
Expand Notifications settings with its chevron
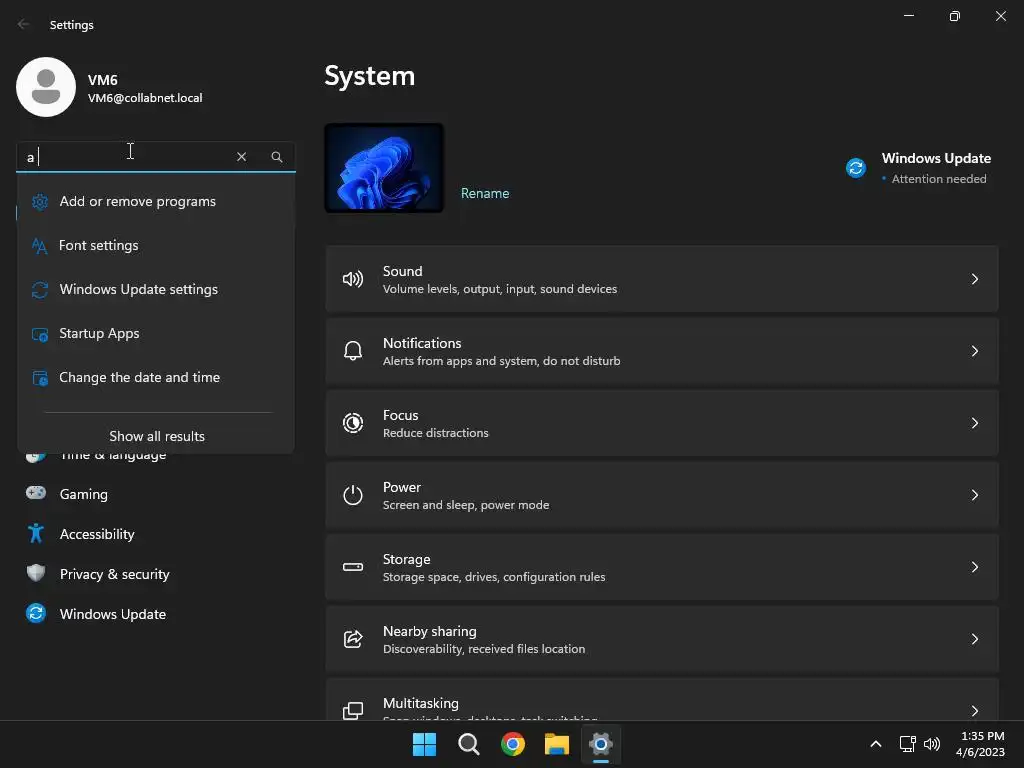tap(974, 351)
